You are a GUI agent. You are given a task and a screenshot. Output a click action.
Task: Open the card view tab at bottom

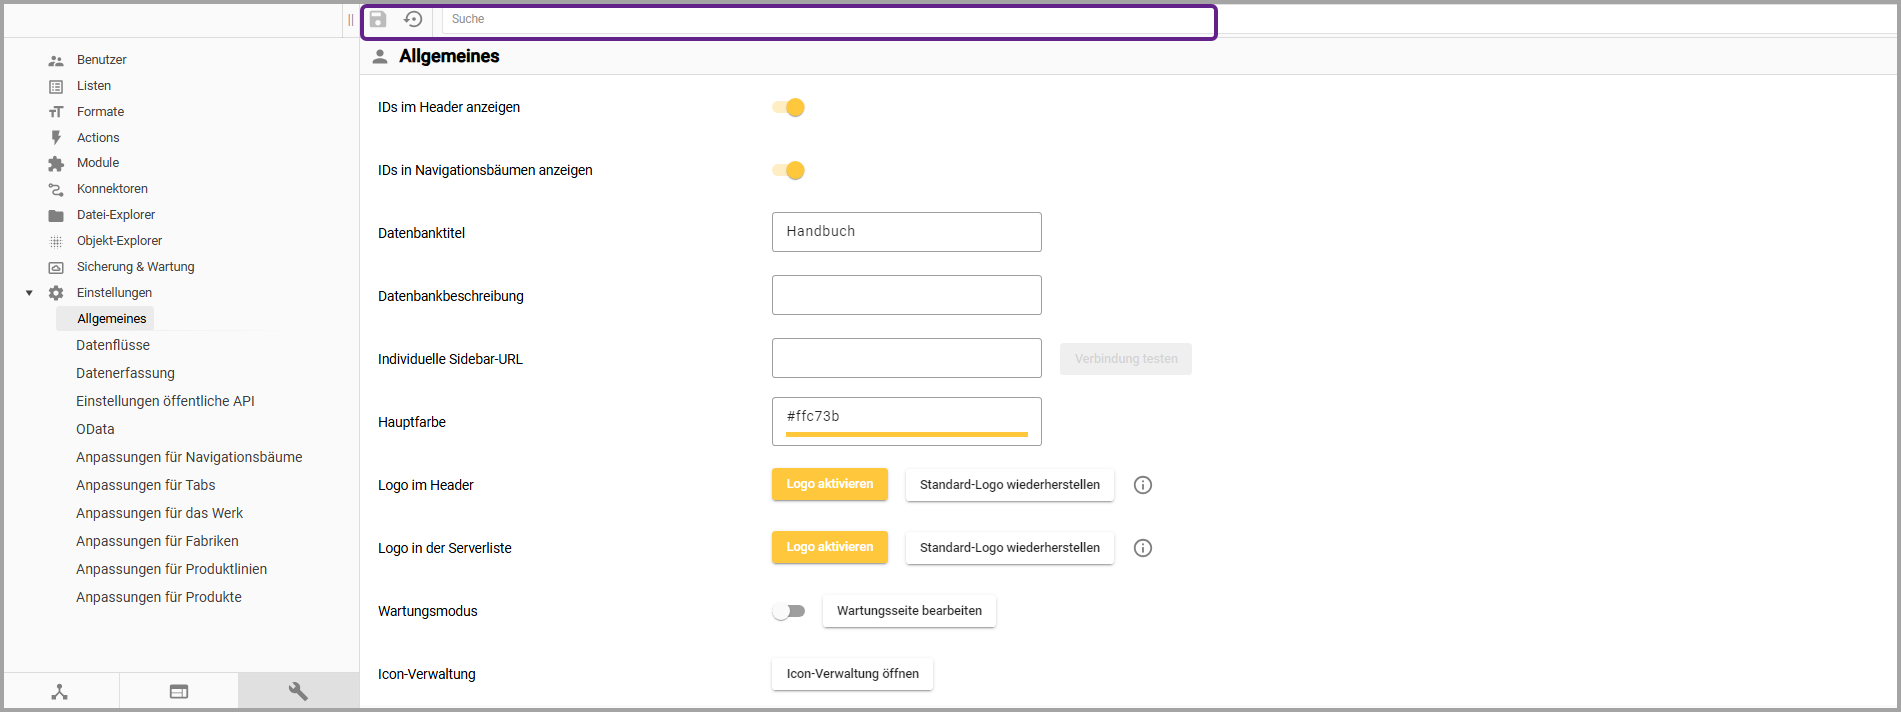pos(179,691)
